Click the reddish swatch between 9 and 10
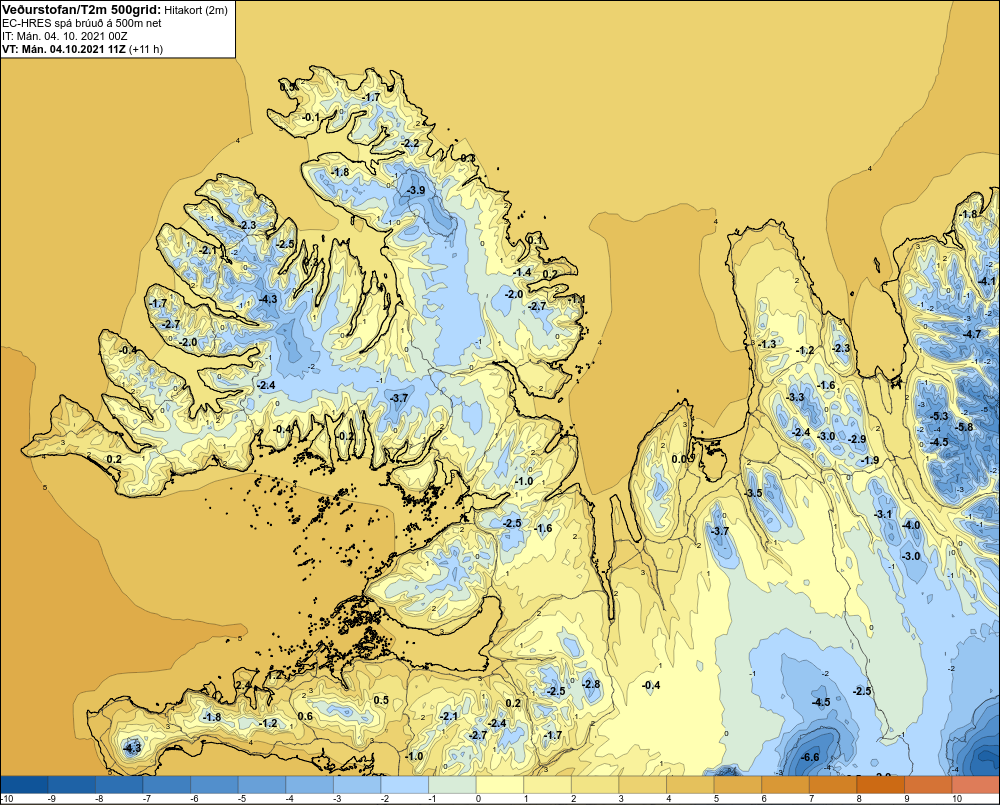The width and height of the screenshot is (1000, 805). tap(929, 784)
